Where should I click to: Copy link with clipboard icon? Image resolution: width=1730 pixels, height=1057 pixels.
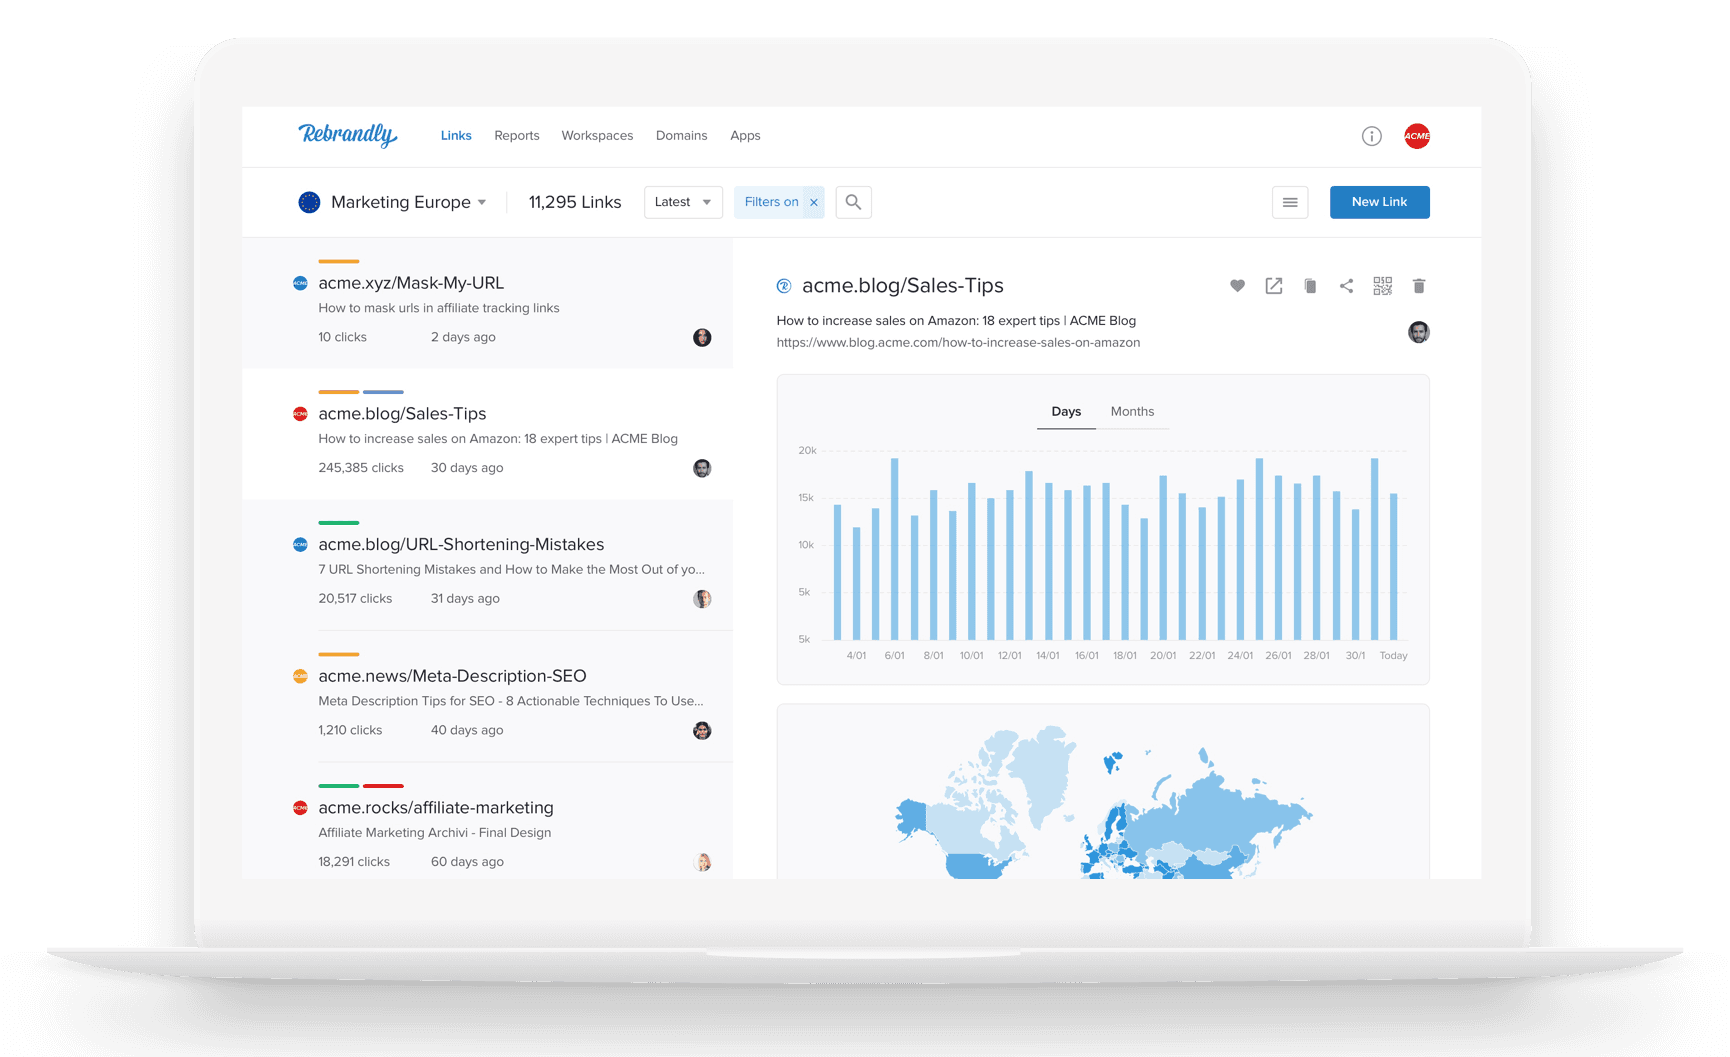(x=1310, y=286)
